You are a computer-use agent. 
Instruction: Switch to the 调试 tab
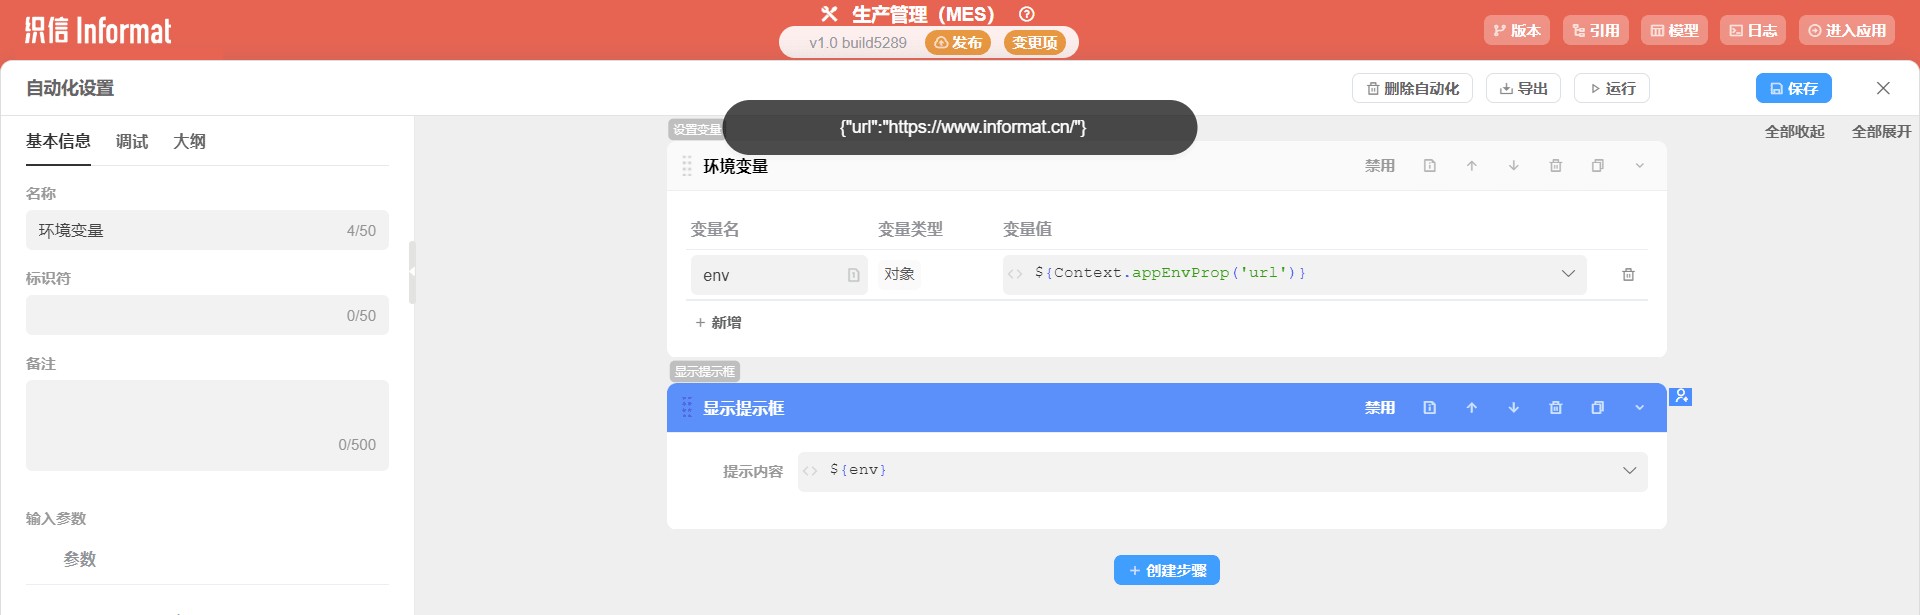coord(132,142)
